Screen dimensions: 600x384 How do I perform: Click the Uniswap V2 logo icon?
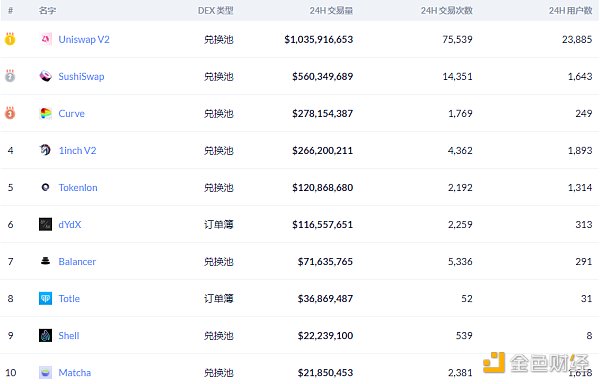(x=46, y=39)
